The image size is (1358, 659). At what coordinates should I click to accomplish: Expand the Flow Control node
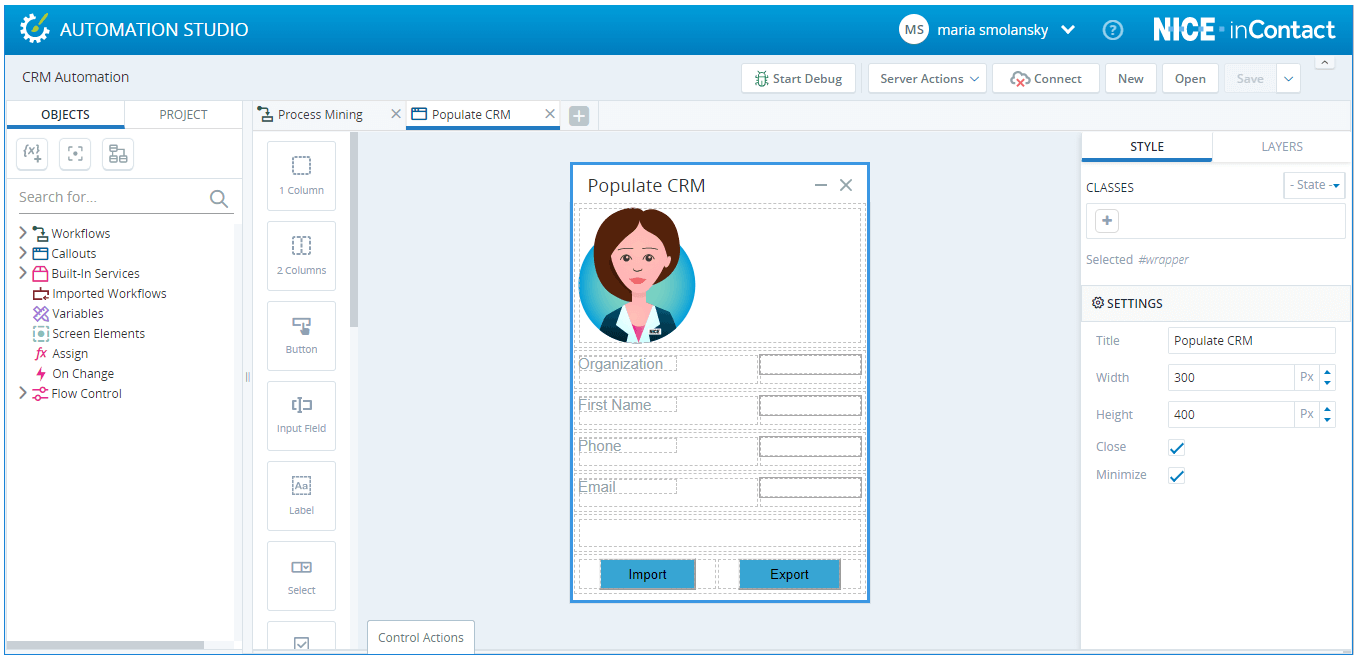click(x=23, y=393)
